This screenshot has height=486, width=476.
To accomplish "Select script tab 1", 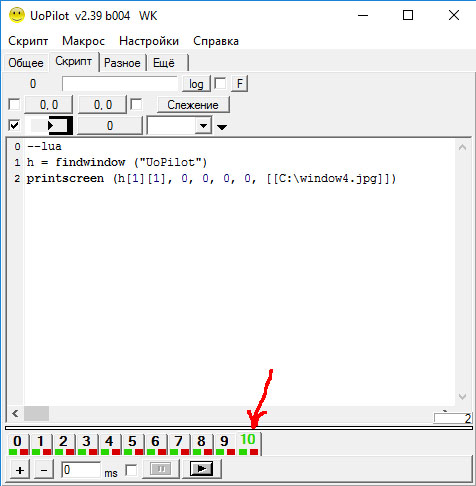I will point(41,444).
